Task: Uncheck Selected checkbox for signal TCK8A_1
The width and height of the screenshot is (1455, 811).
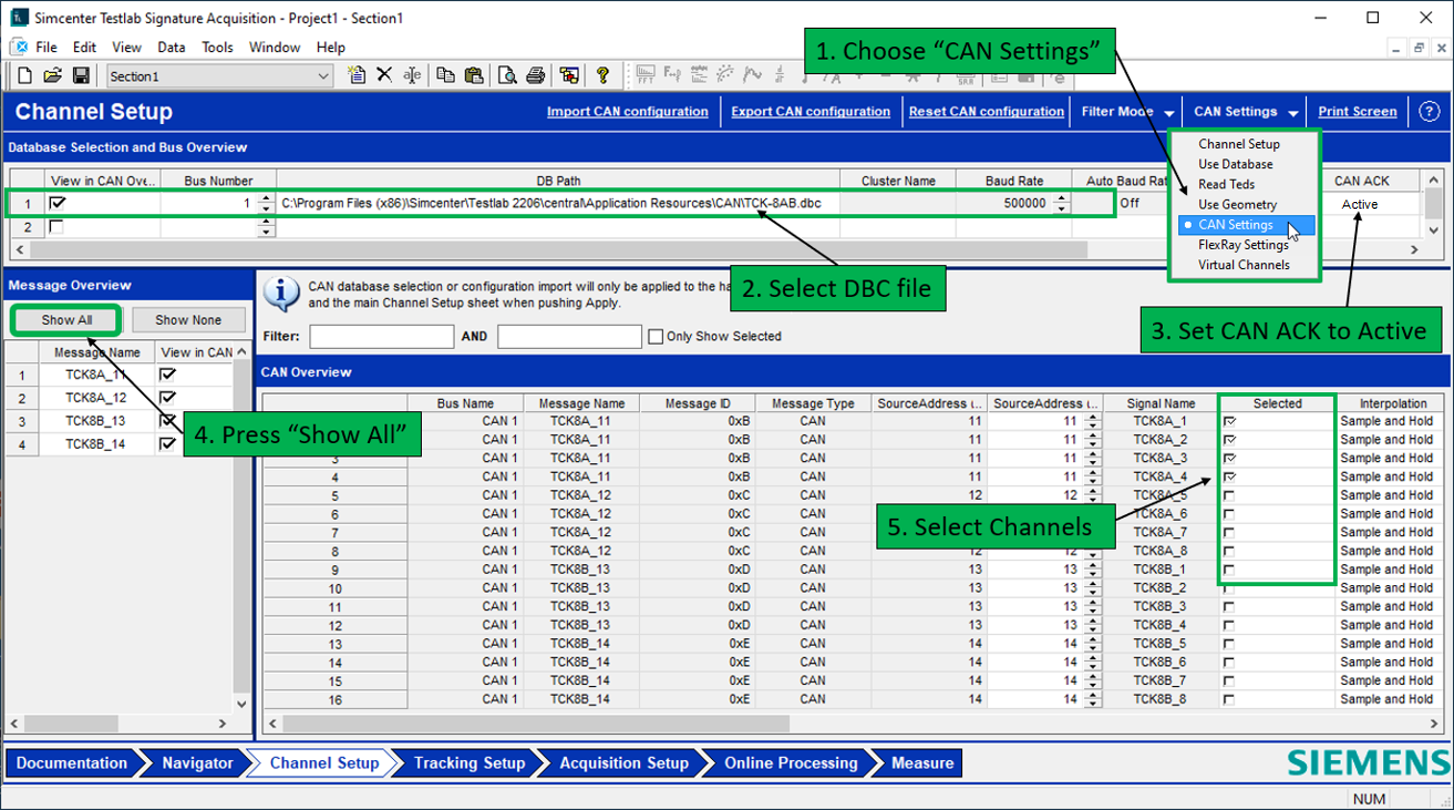Action: [x=1230, y=422]
